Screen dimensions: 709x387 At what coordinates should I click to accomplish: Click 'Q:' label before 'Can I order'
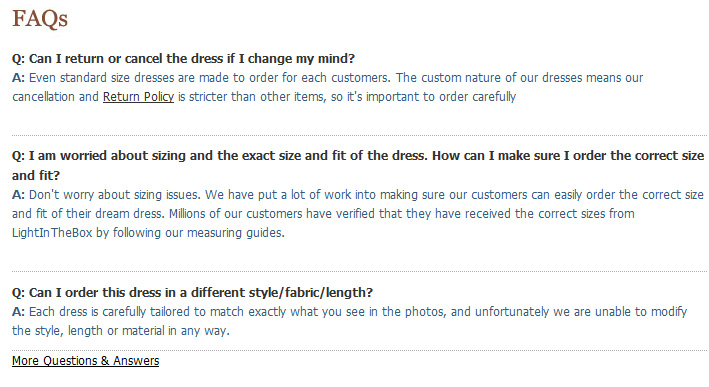(x=19, y=293)
